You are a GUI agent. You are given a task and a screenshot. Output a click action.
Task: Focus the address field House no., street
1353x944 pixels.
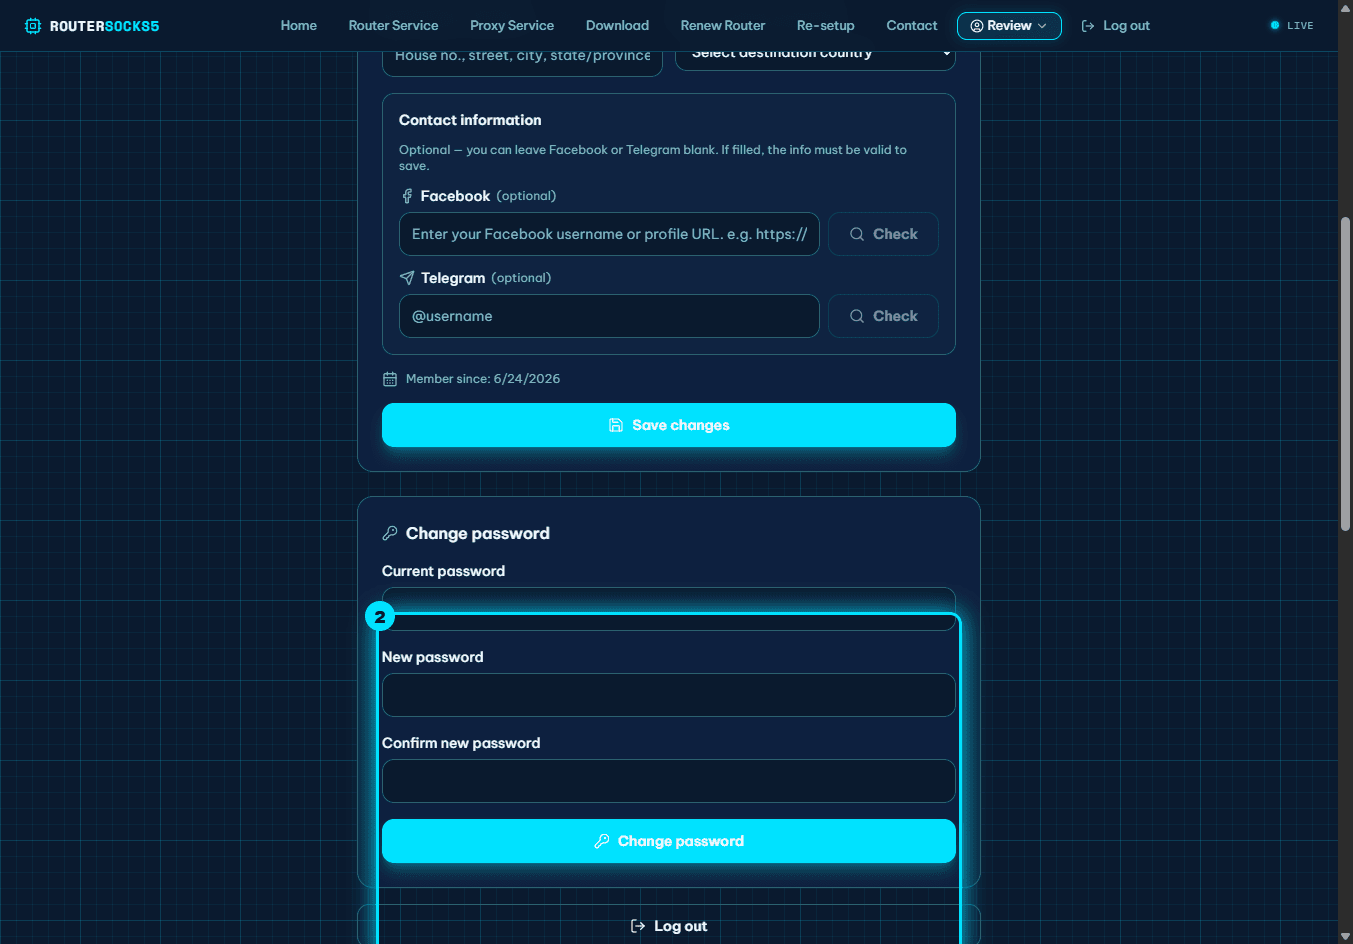[x=522, y=62]
